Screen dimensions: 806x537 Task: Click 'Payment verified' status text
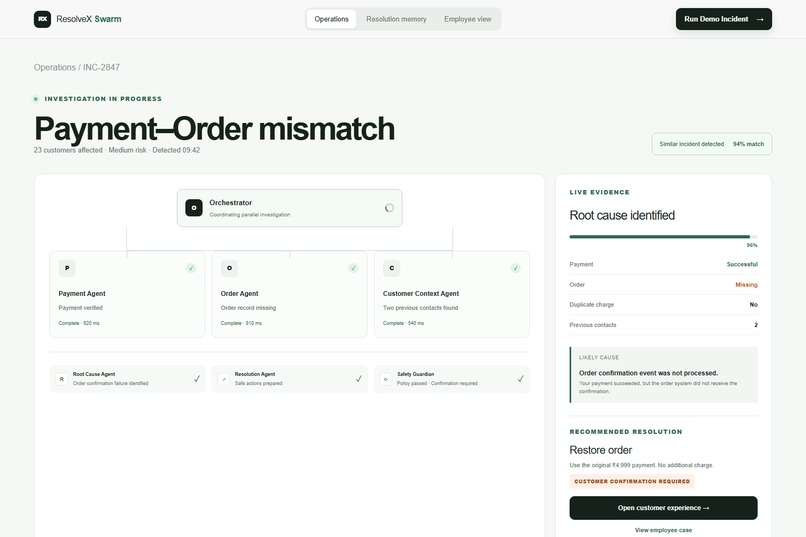(81, 308)
